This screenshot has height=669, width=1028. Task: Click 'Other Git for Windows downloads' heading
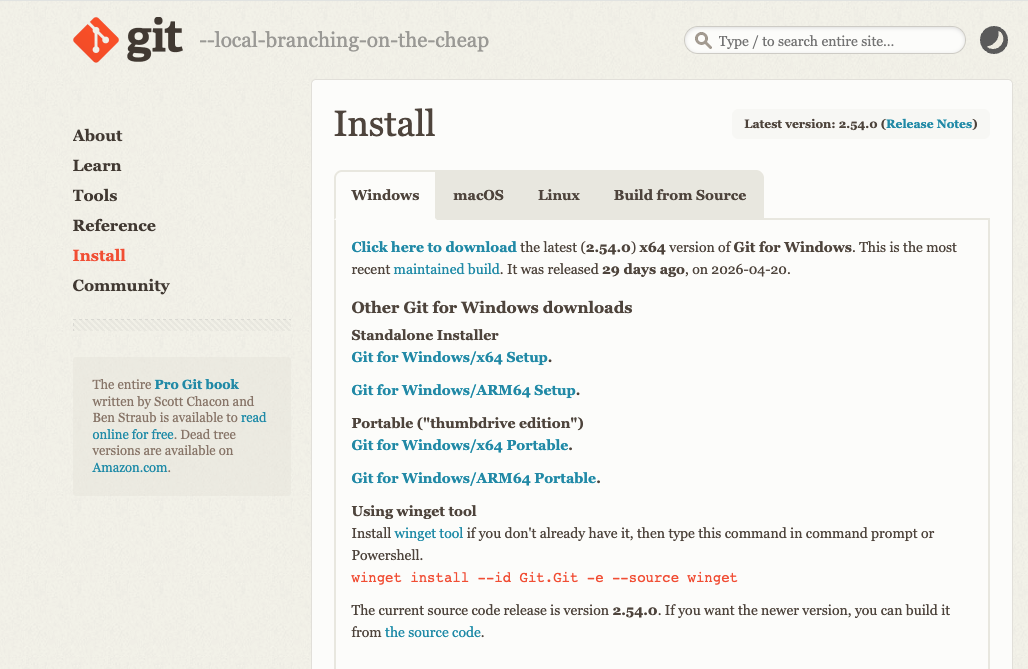[492, 308]
